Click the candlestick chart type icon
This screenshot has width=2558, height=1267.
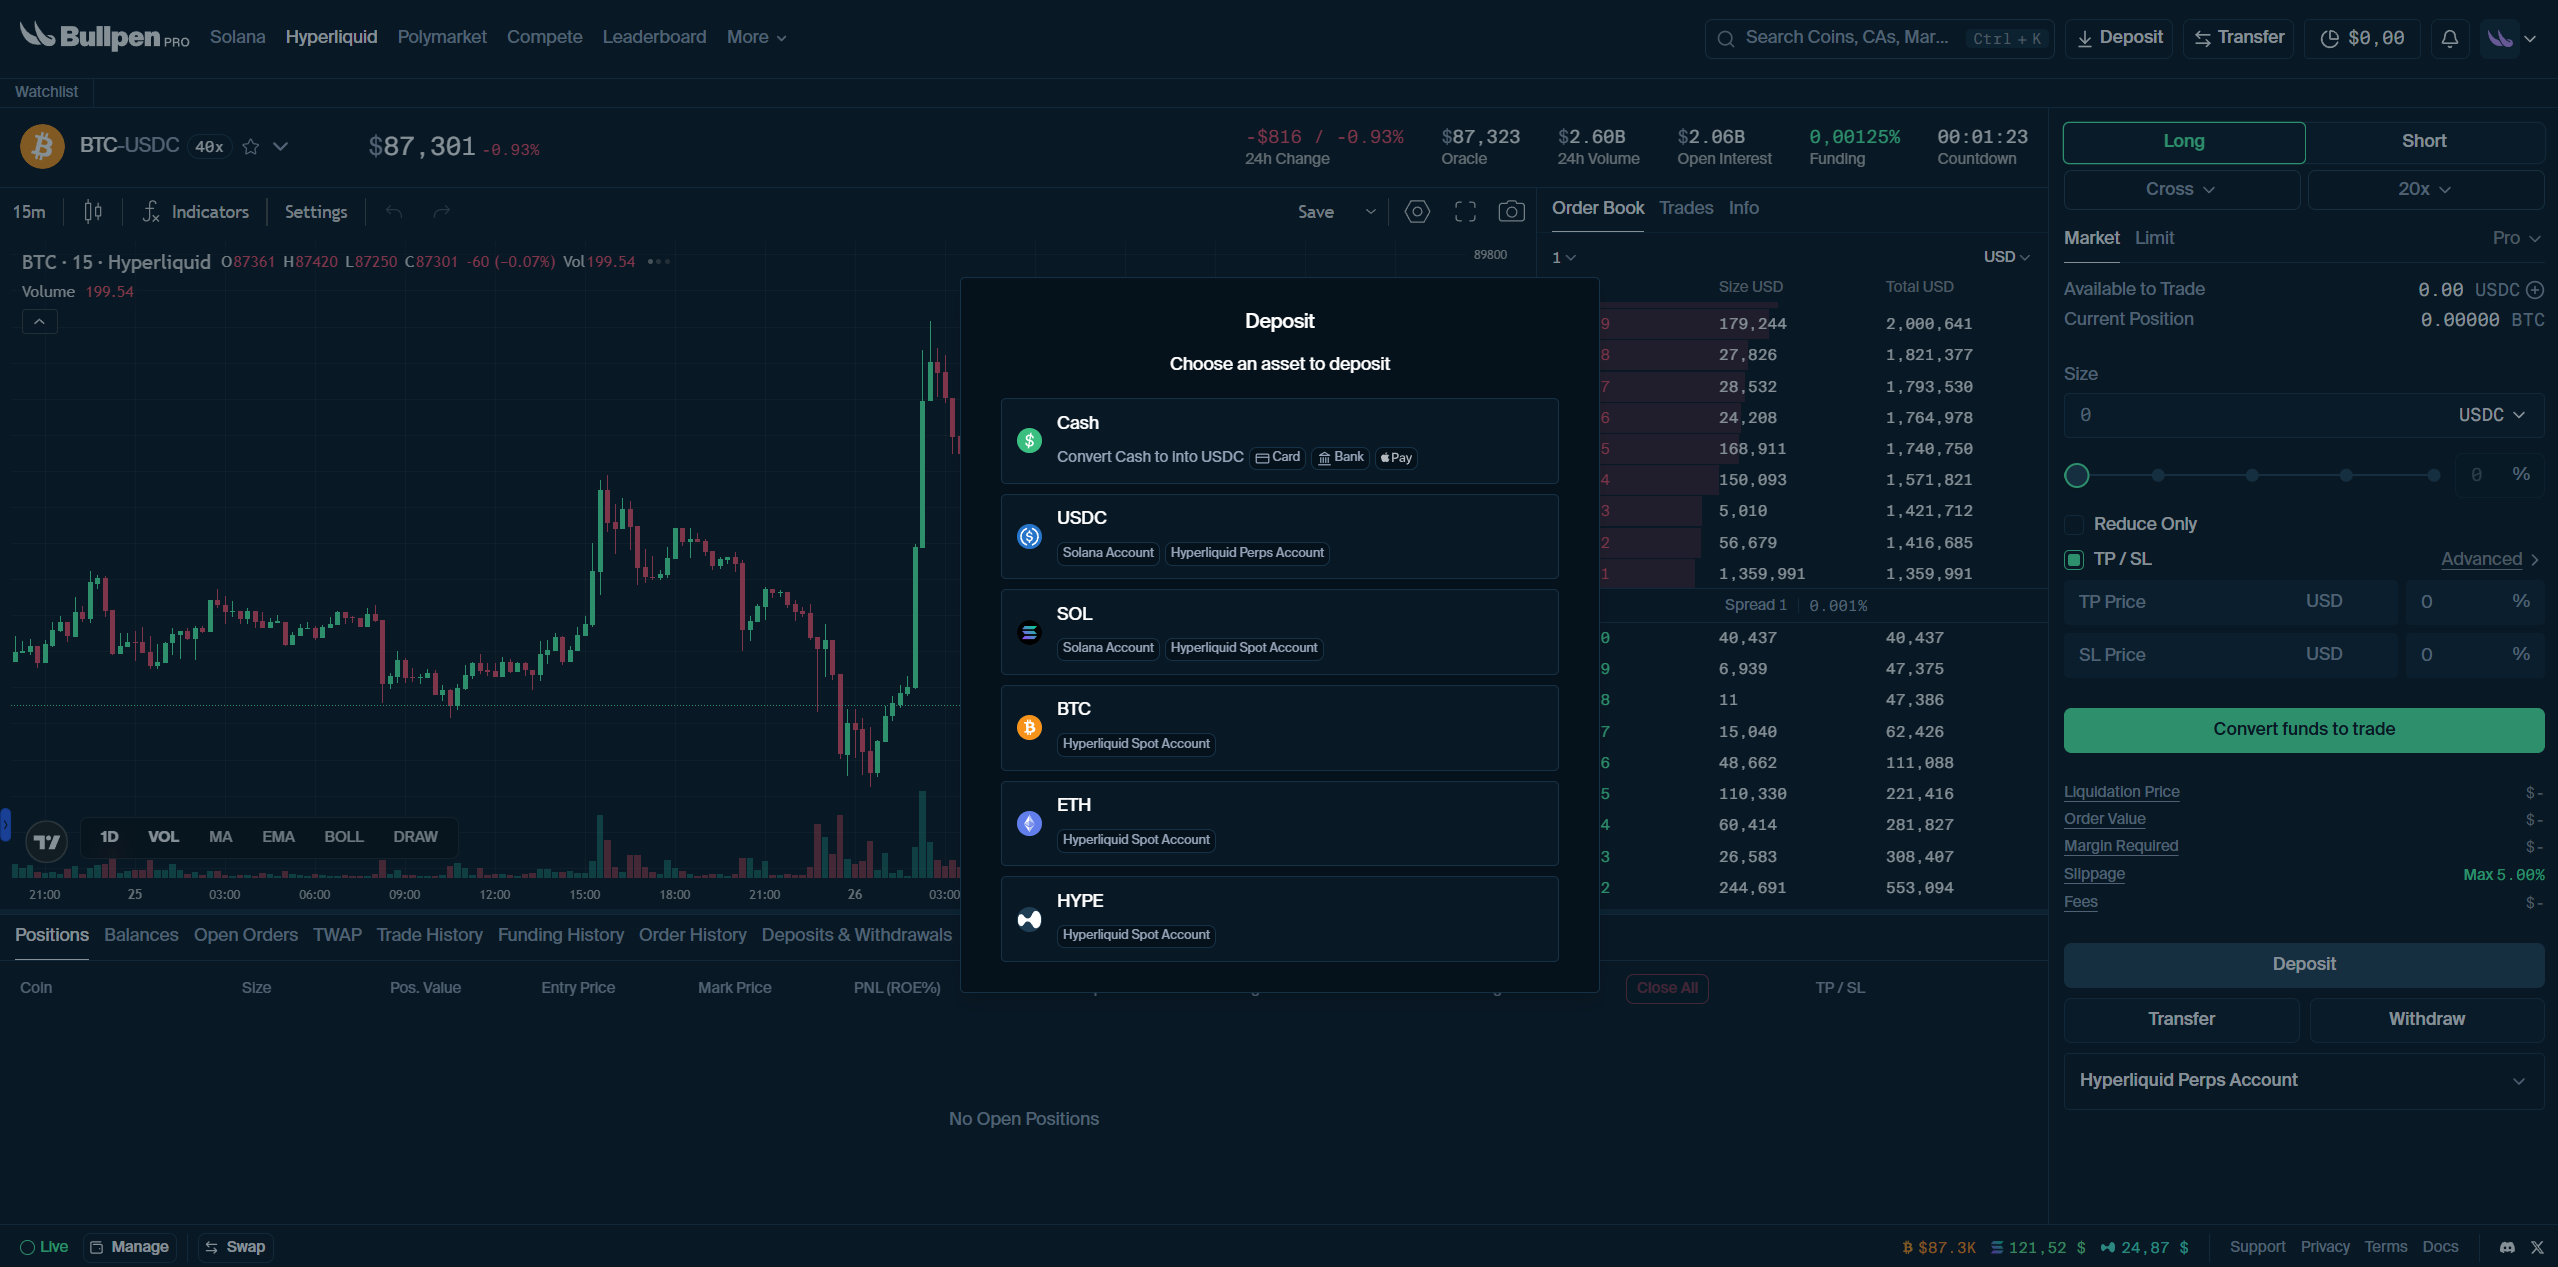point(93,212)
